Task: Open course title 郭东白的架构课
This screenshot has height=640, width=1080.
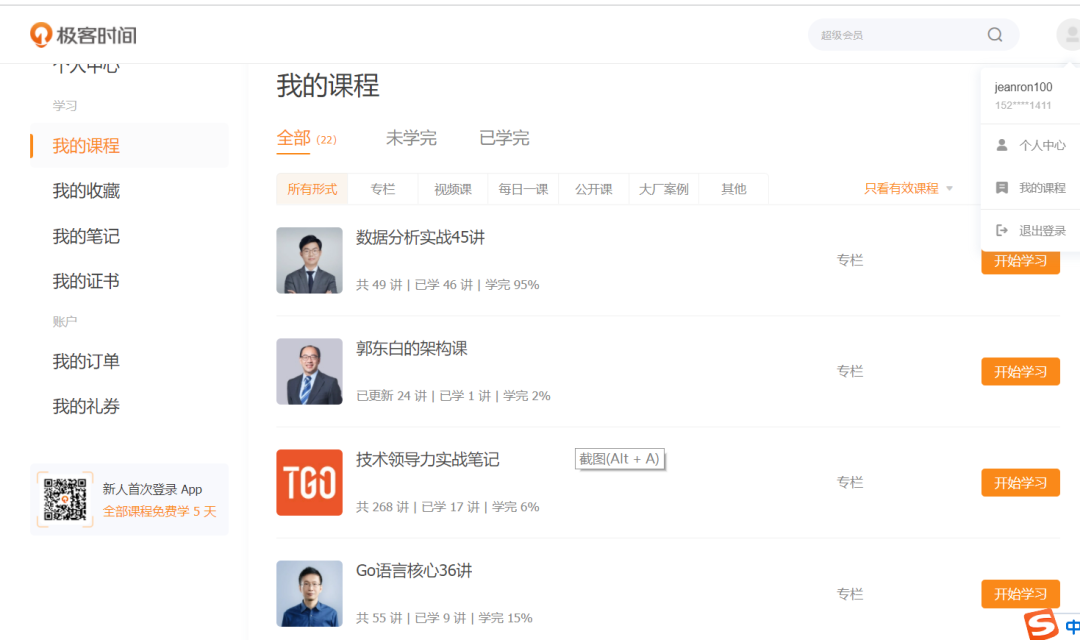Action: (x=411, y=349)
